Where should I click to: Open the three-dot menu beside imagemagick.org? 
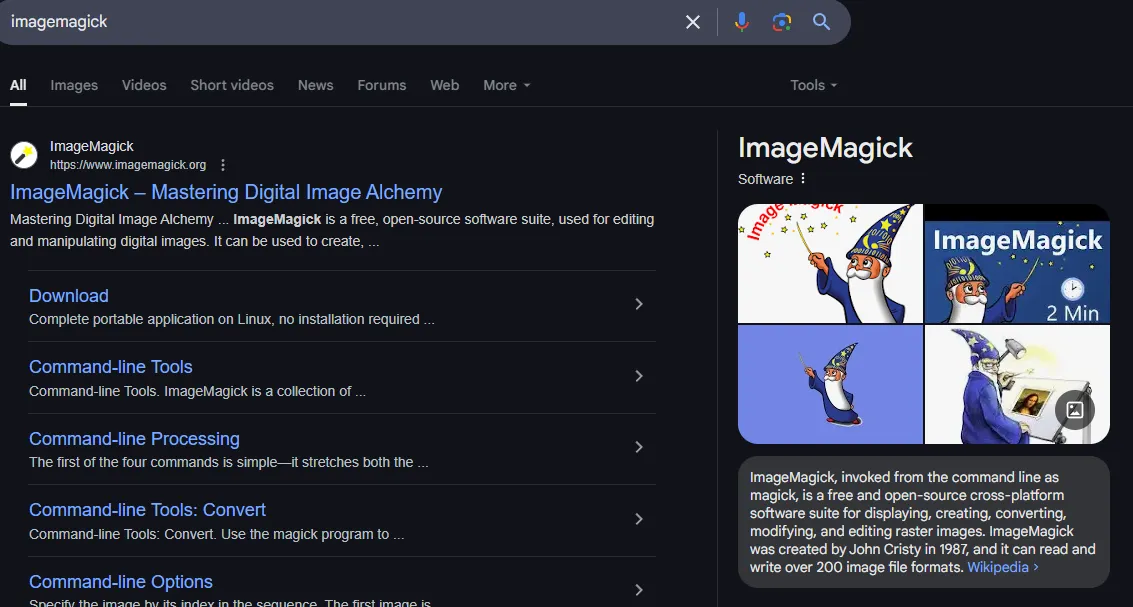coord(223,165)
